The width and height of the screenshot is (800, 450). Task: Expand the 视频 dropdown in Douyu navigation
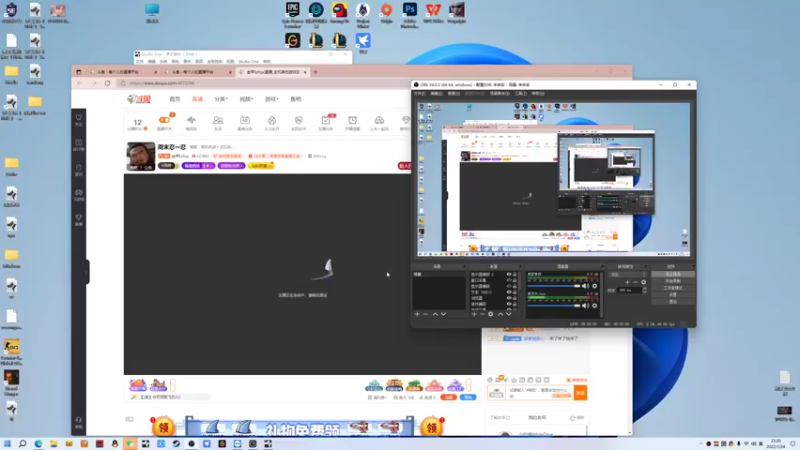(x=246, y=99)
